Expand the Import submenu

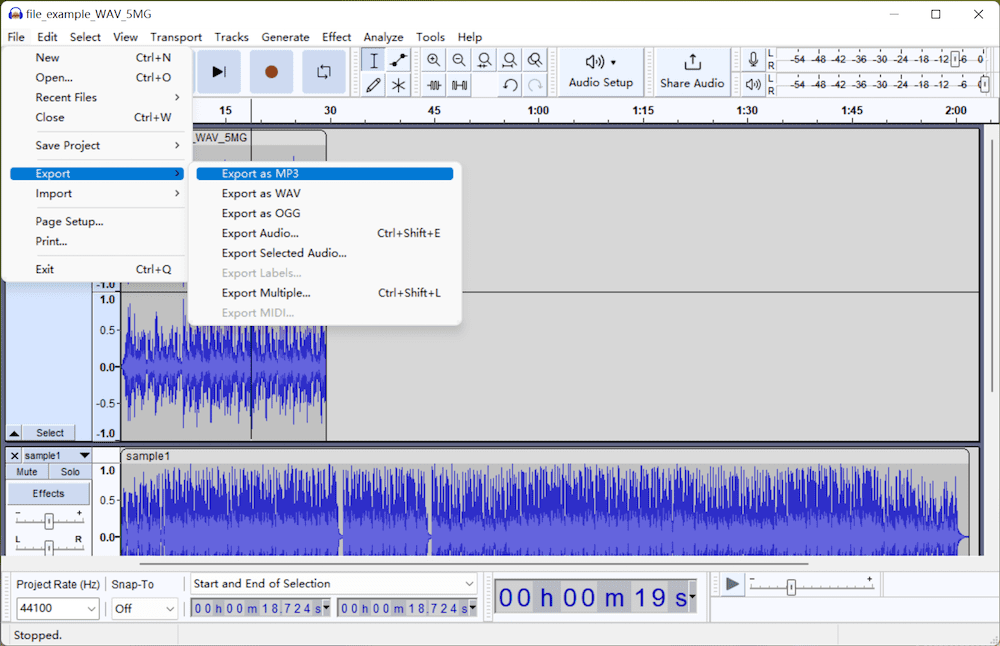(x=97, y=193)
